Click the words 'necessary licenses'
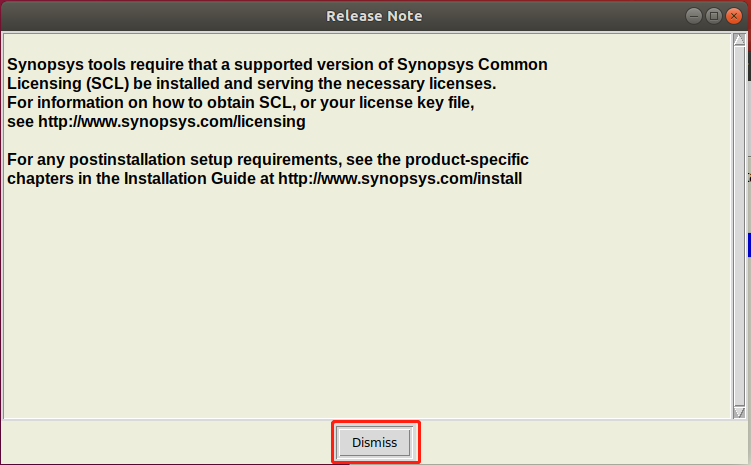The height and width of the screenshot is (465, 751). click(x=419, y=84)
